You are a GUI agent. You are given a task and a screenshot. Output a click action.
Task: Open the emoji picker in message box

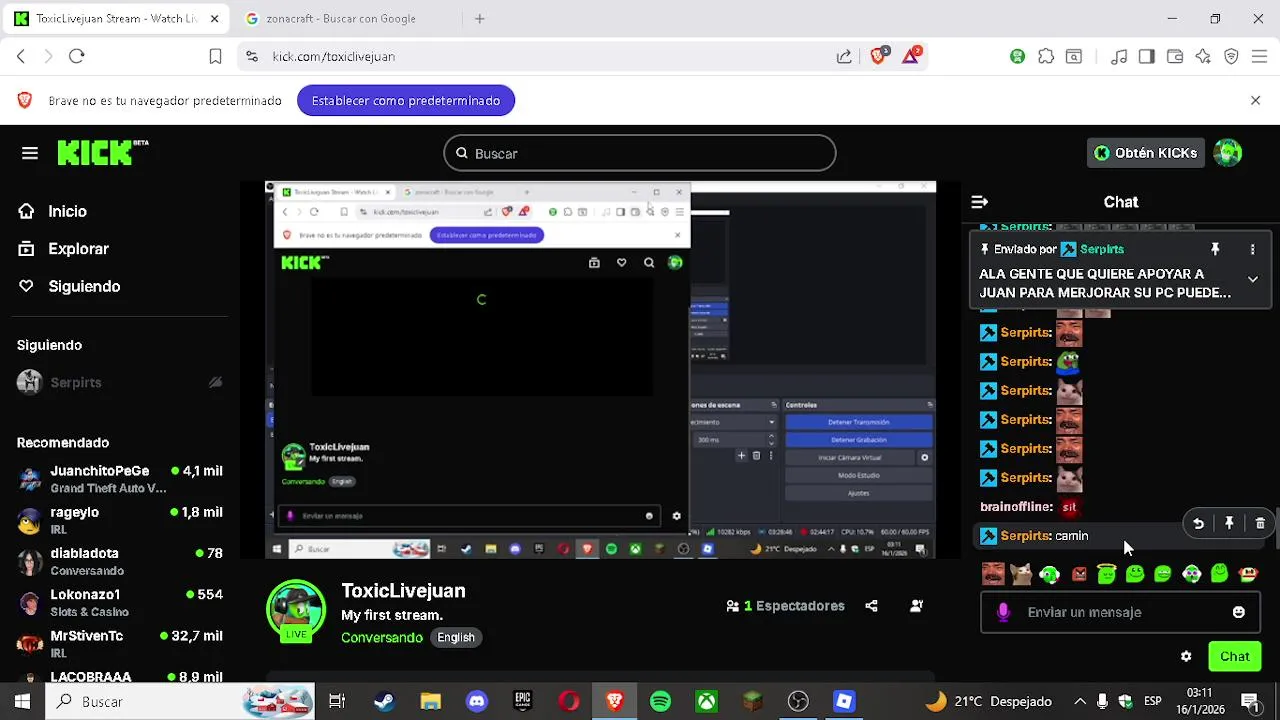pos(1239,612)
